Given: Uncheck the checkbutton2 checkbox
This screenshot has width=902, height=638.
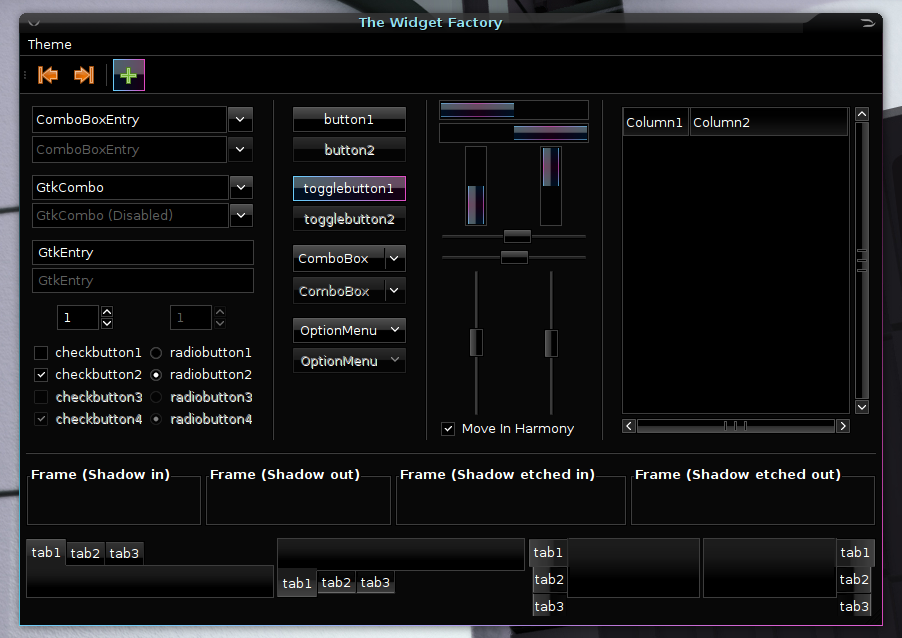Looking at the screenshot, I should click(x=41, y=375).
